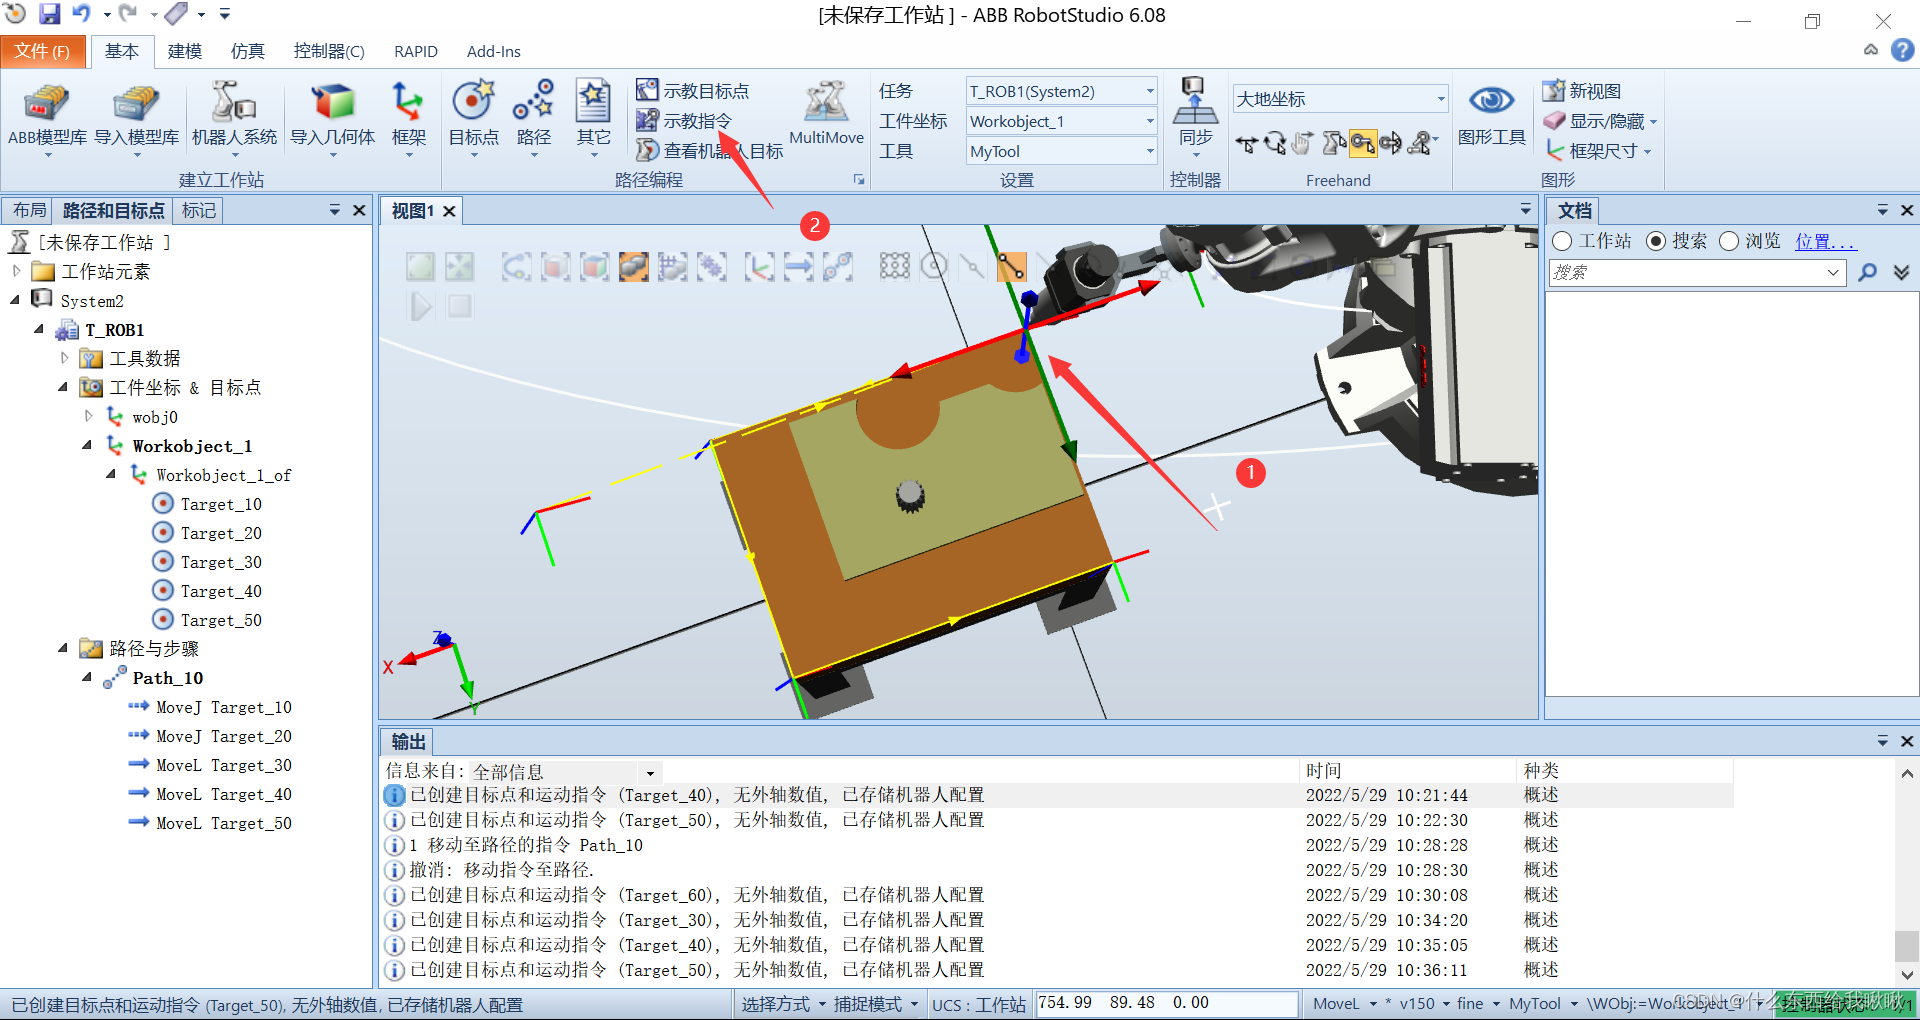
Task: Click the search magnifier in 文档 panel
Action: pyautogui.click(x=1867, y=272)
